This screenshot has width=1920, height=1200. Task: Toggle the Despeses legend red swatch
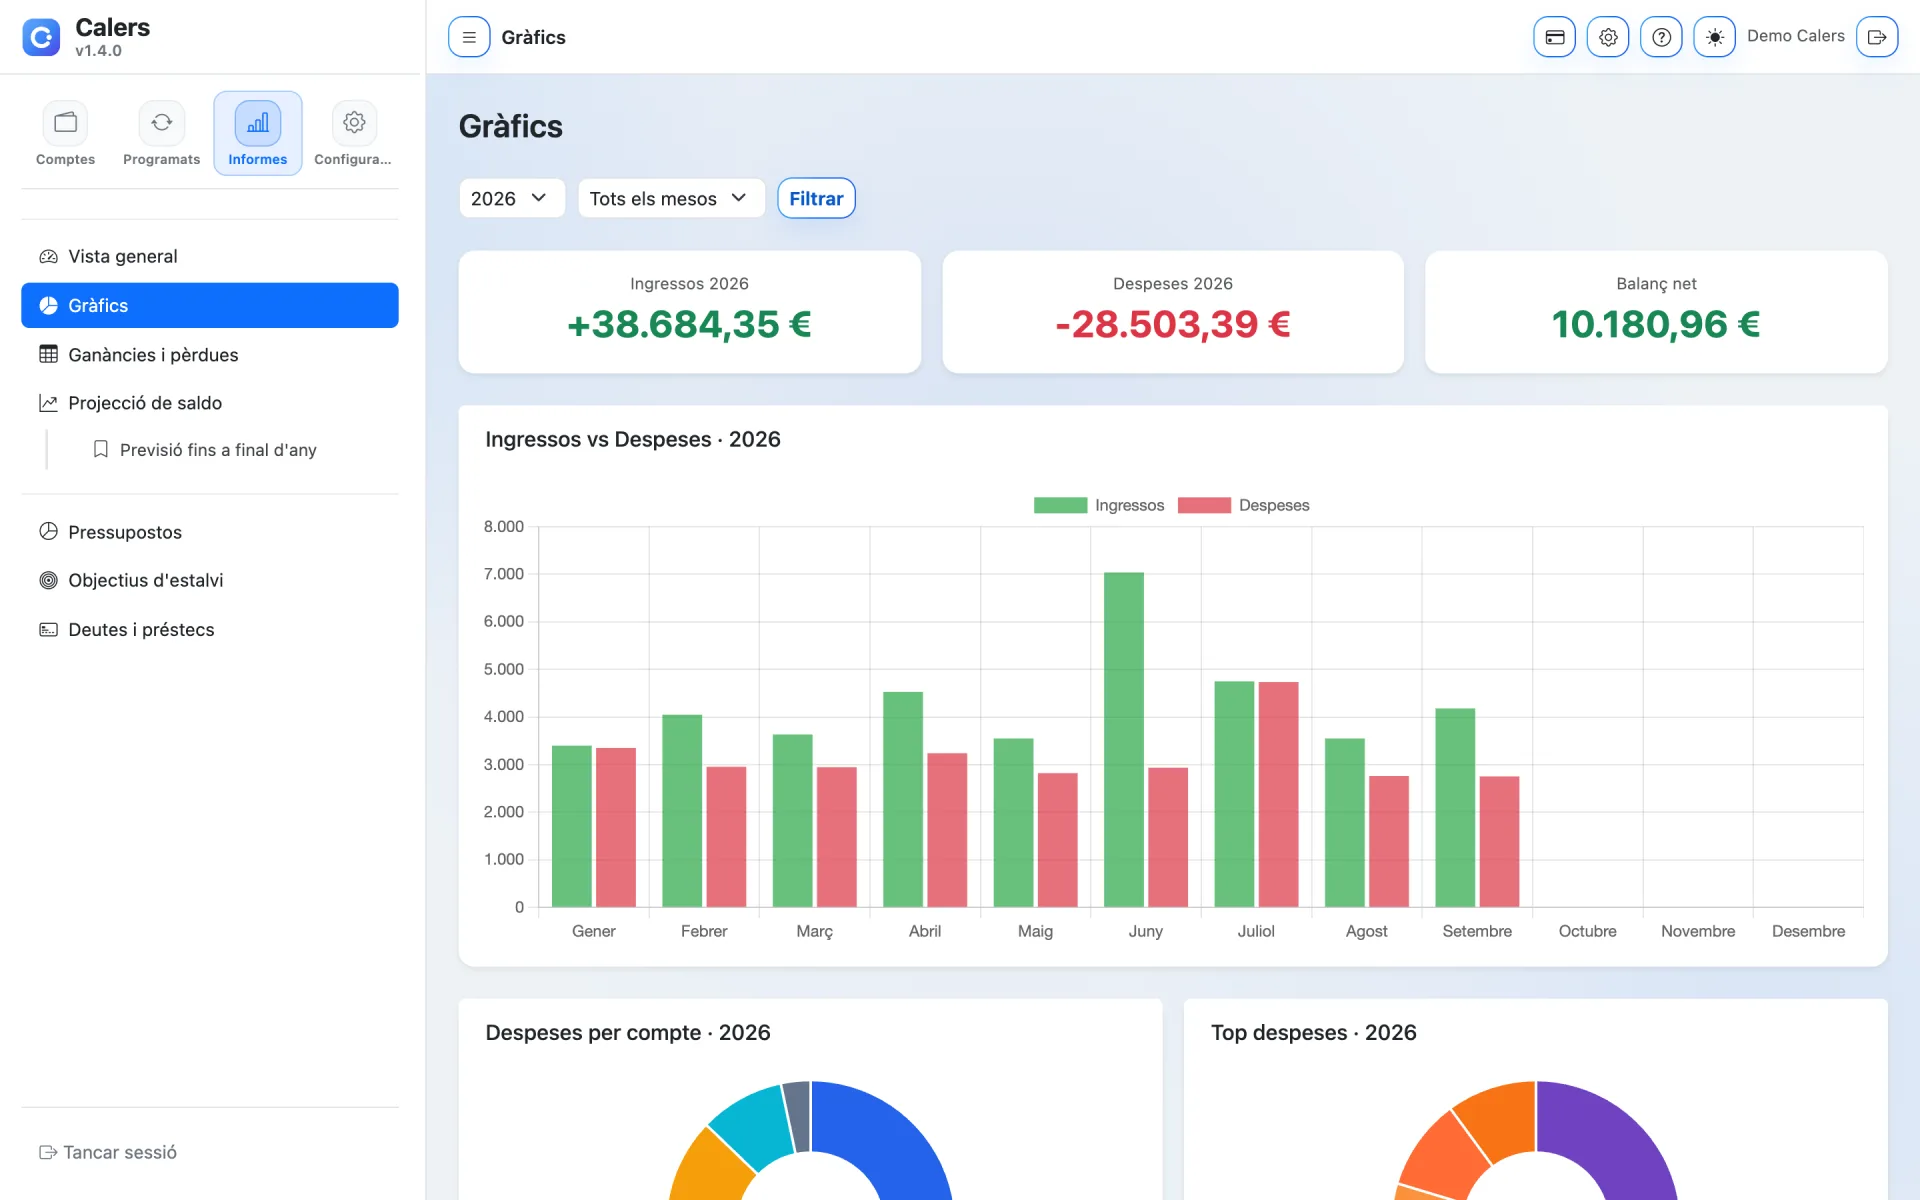tap(1204, 505)
